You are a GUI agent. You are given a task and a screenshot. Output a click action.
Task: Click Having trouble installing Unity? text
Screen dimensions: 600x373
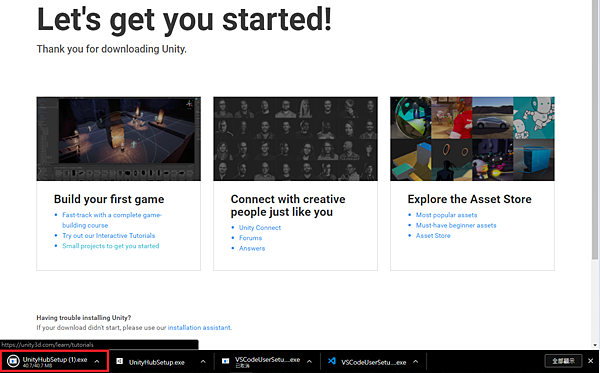tap(84, 318)
